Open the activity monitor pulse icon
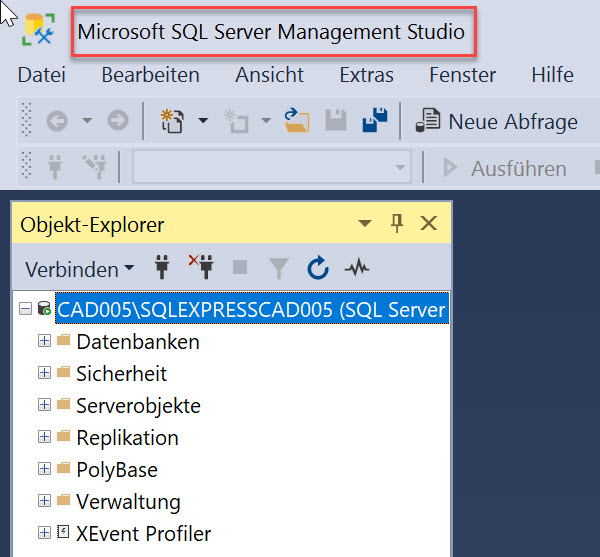This screenshot has width=600, height=557. coord(357,268)
